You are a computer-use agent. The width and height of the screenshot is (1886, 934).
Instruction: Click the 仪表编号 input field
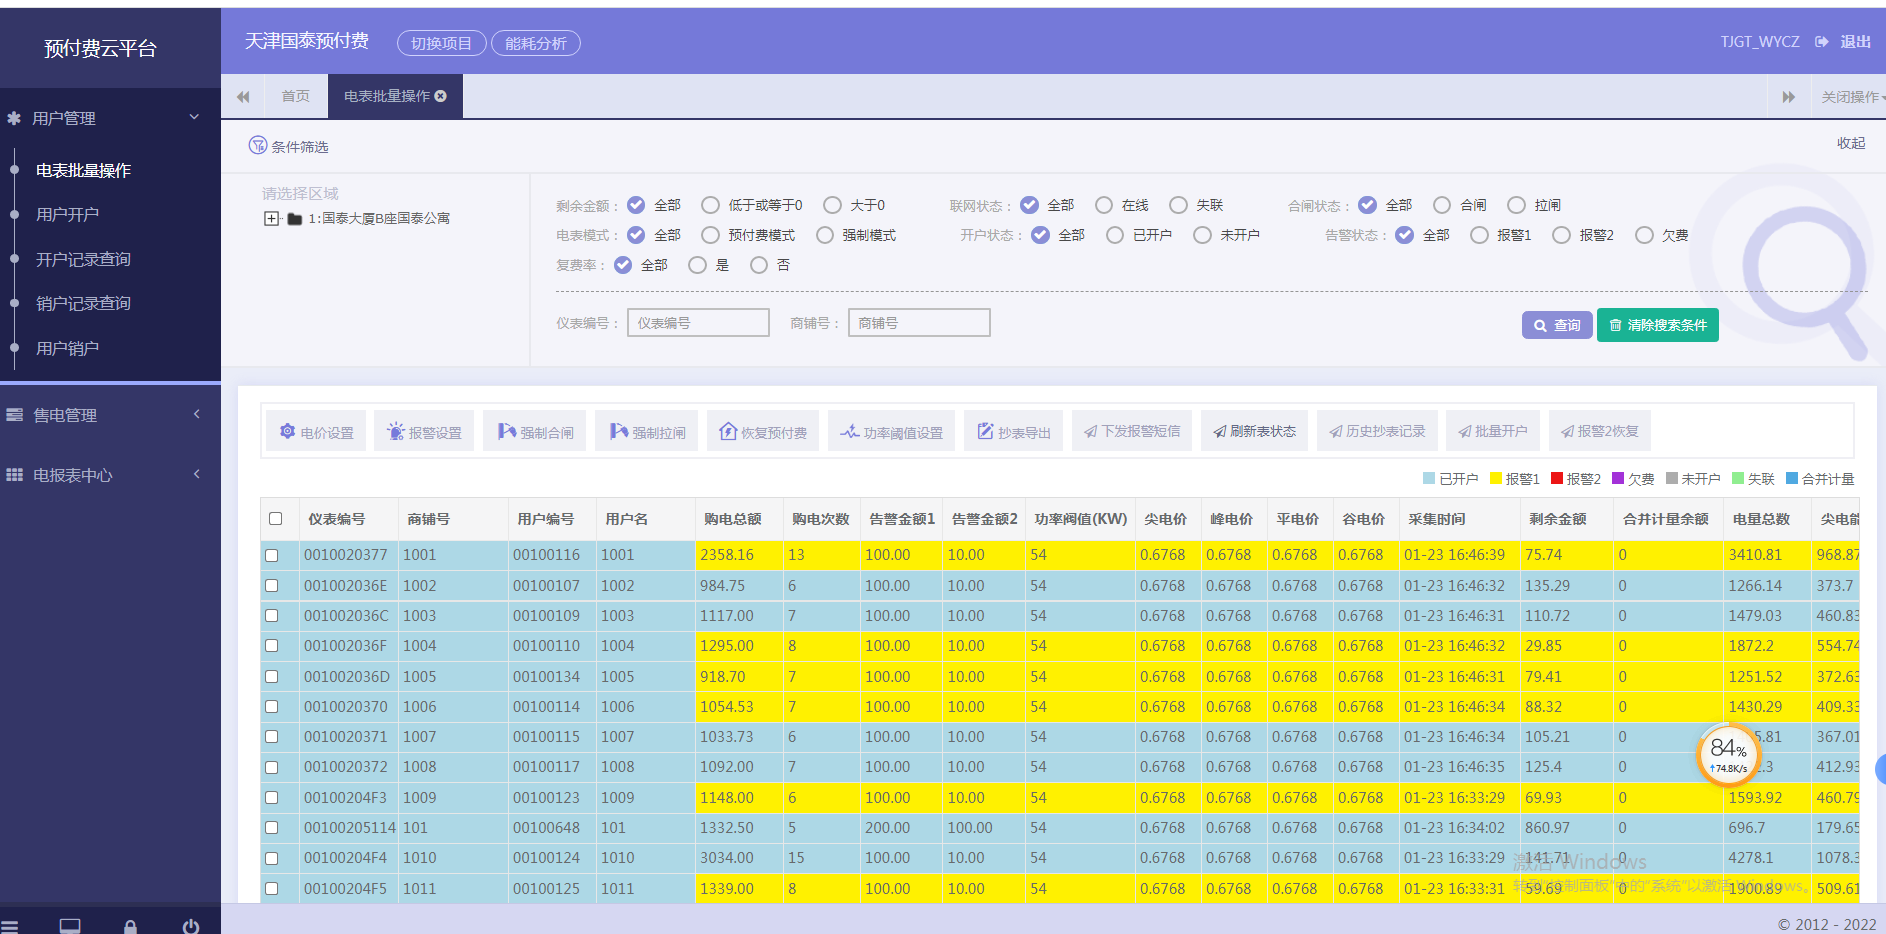click(698, 323)
